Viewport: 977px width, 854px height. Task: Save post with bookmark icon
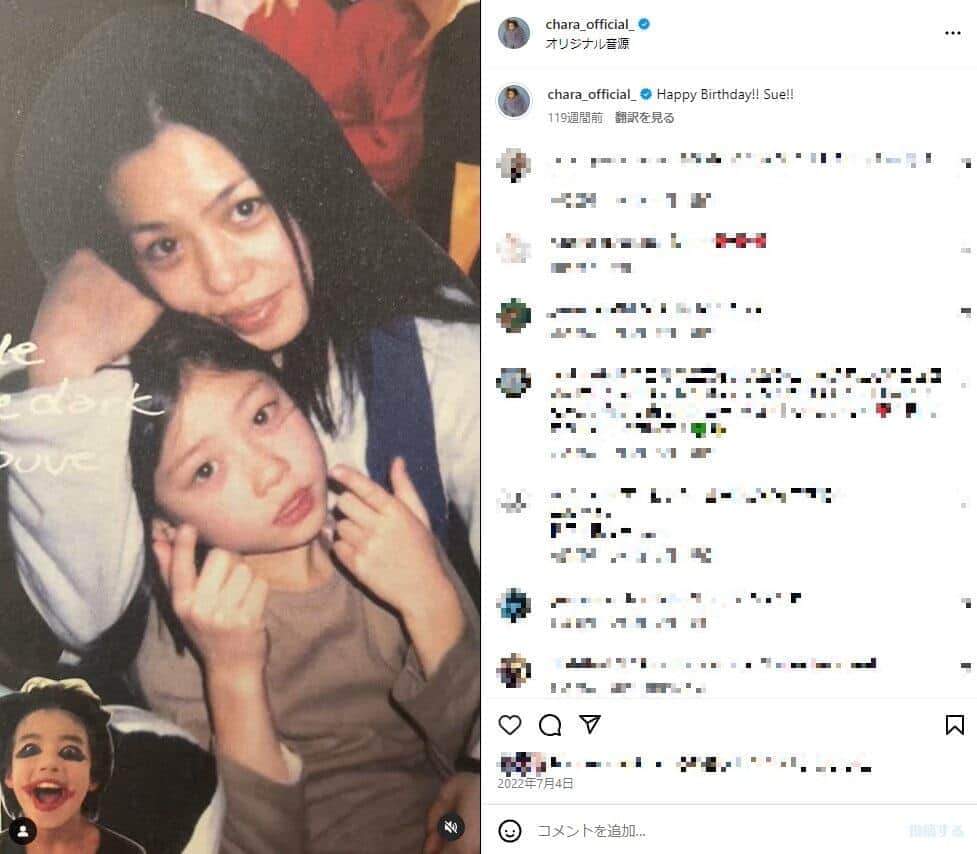954,724
